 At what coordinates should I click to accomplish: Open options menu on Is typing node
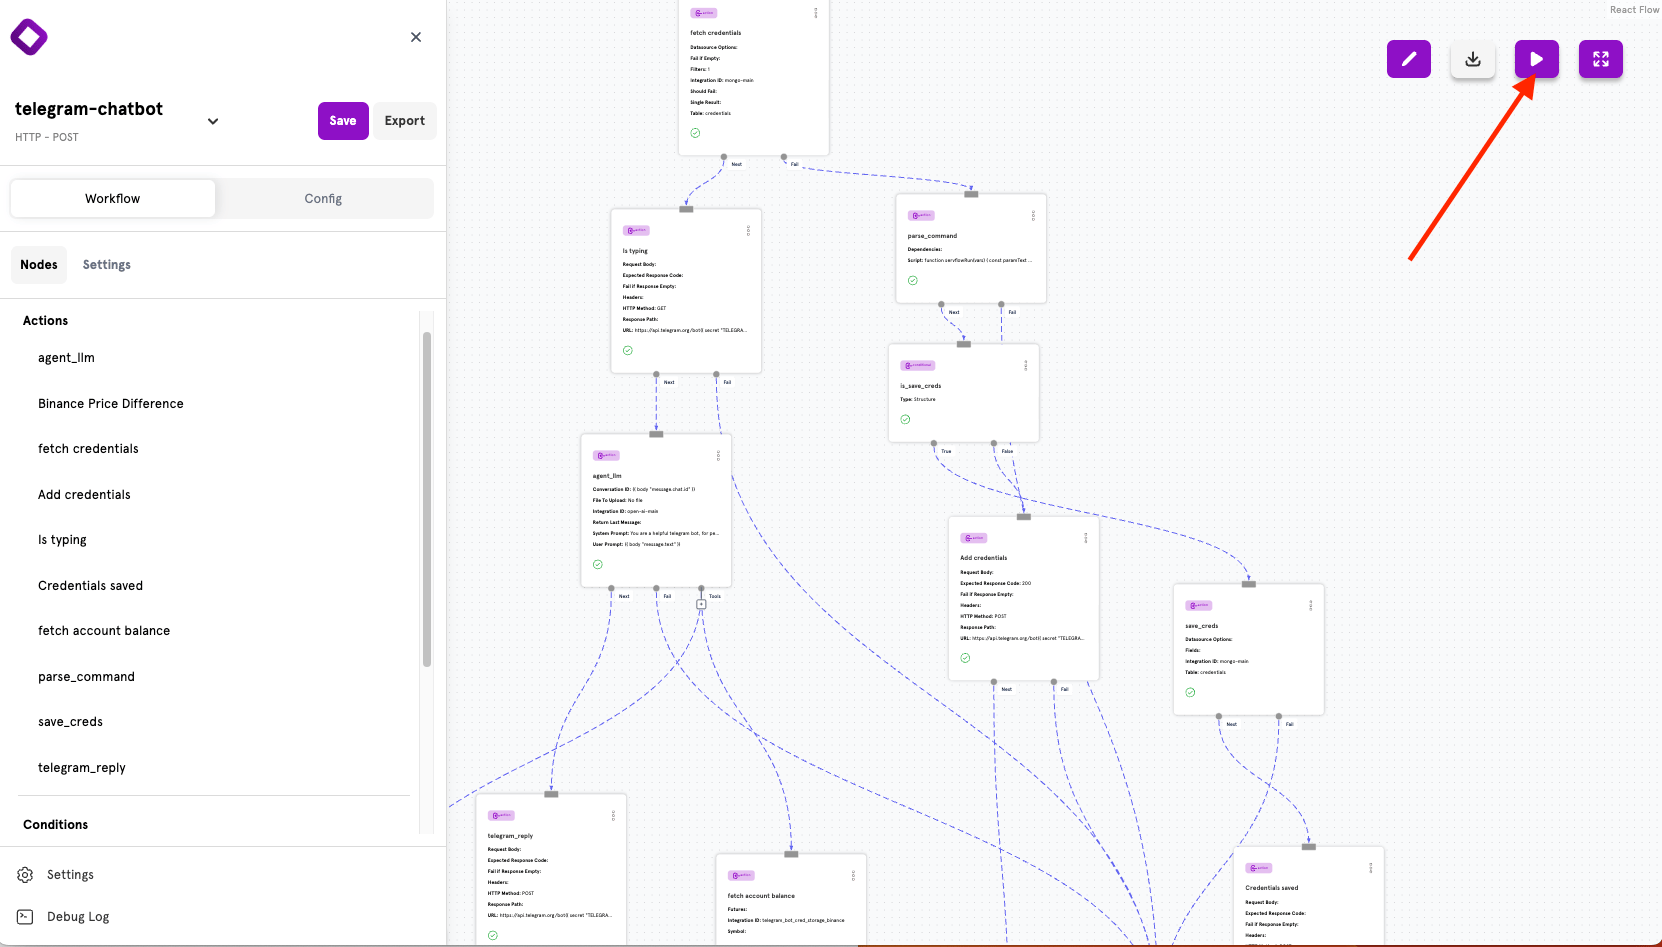point(748,231)
